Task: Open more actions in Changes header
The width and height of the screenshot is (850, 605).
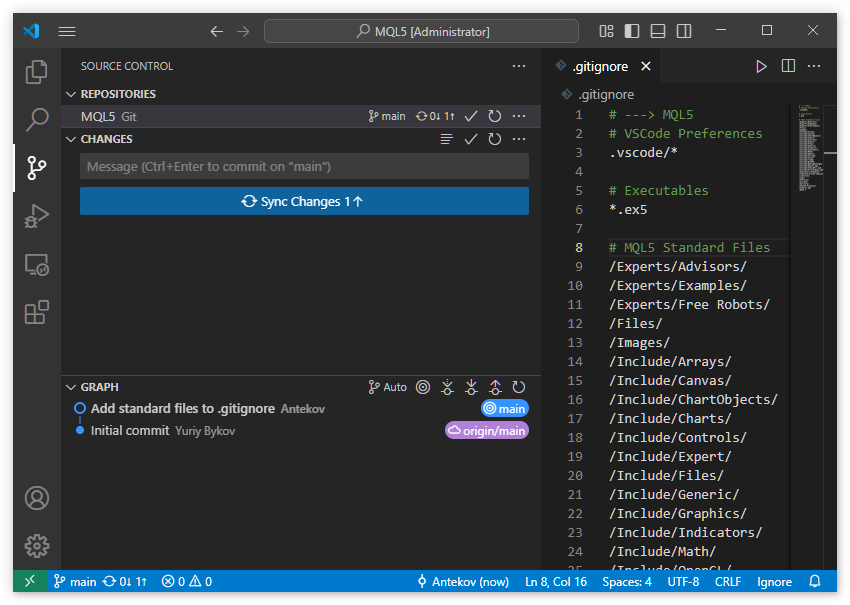Action: [x=519, y=139]
